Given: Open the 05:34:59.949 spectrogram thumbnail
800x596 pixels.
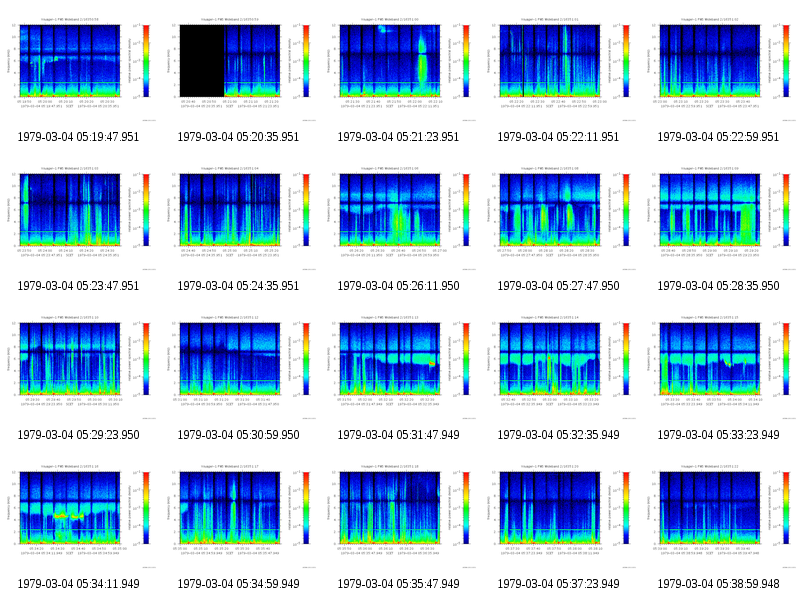Looking at the screenshot, I should (x=238, y=516).
